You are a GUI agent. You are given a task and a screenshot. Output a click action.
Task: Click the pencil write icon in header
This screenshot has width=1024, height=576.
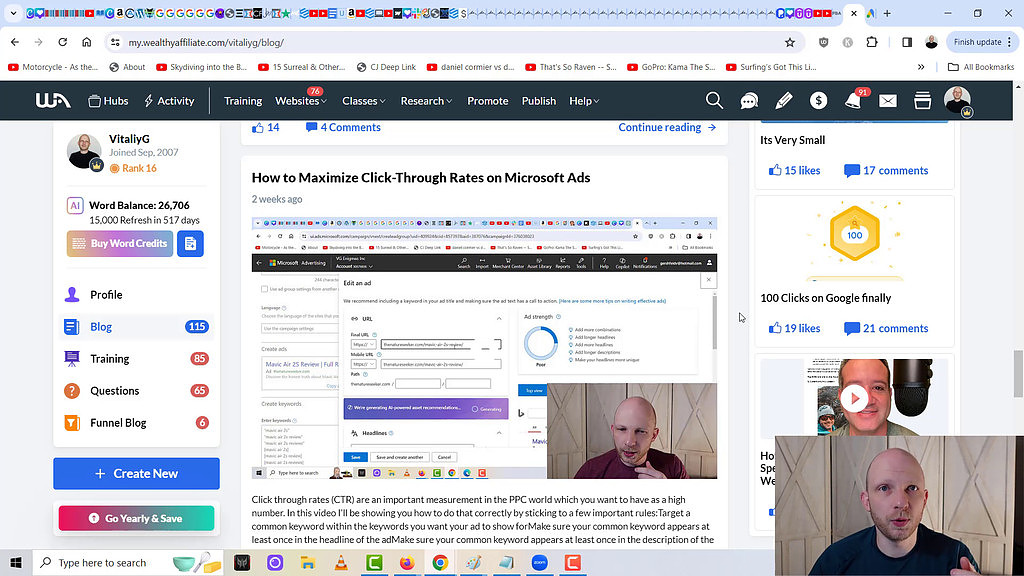pos(784,101)
